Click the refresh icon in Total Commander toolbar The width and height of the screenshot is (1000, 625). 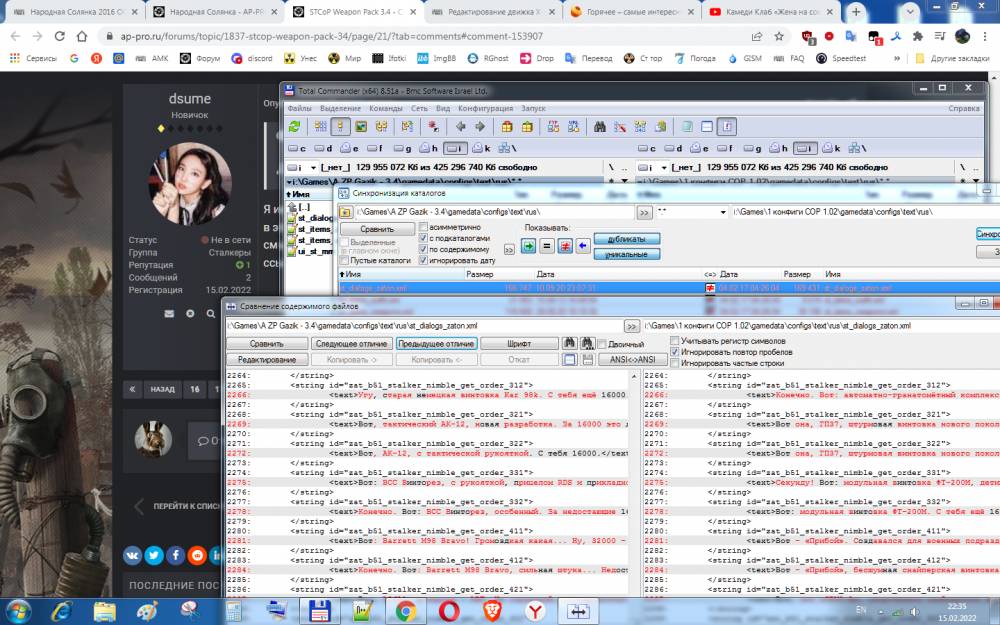point(295,127)
